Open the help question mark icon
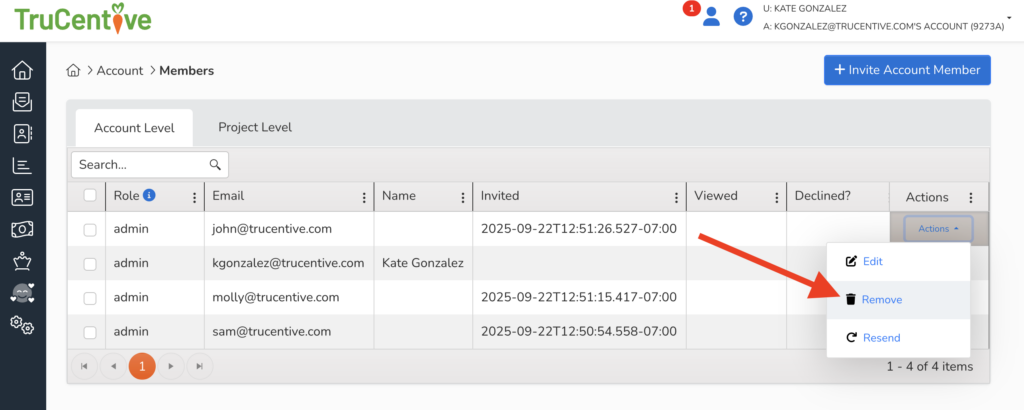Screen dimensions: 1024x410 (743, 16)
